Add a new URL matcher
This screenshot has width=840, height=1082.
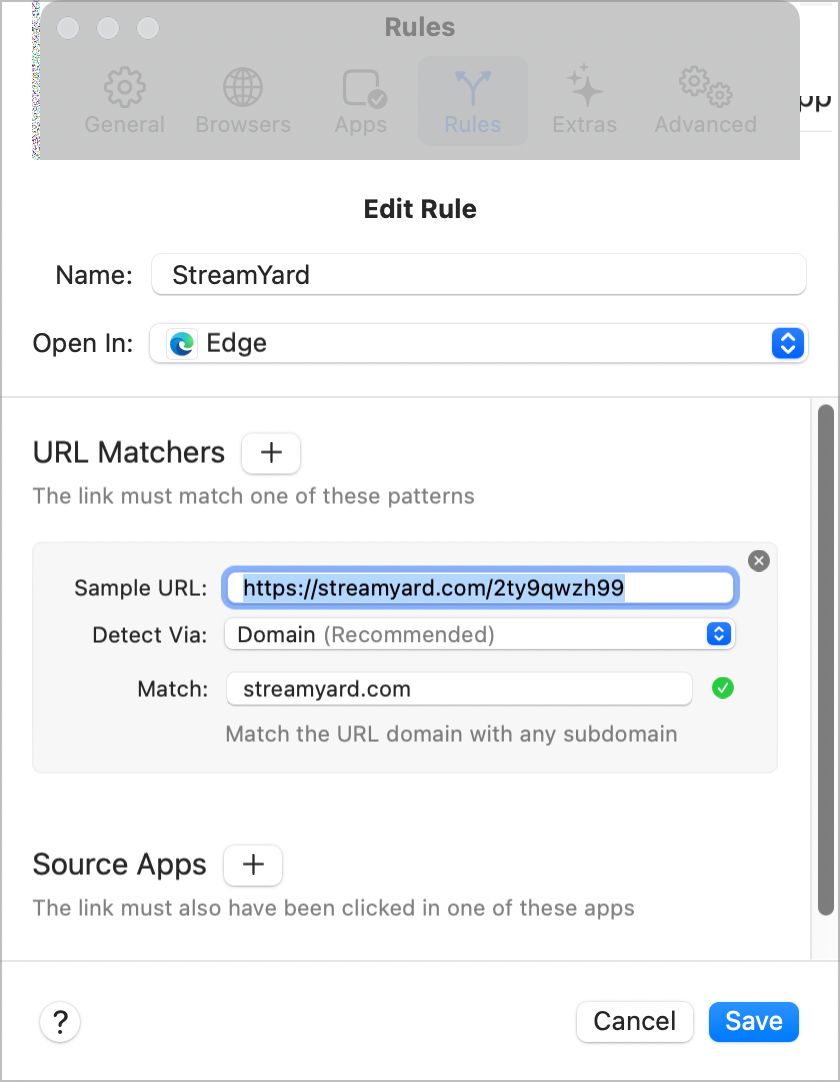[271, 453]
